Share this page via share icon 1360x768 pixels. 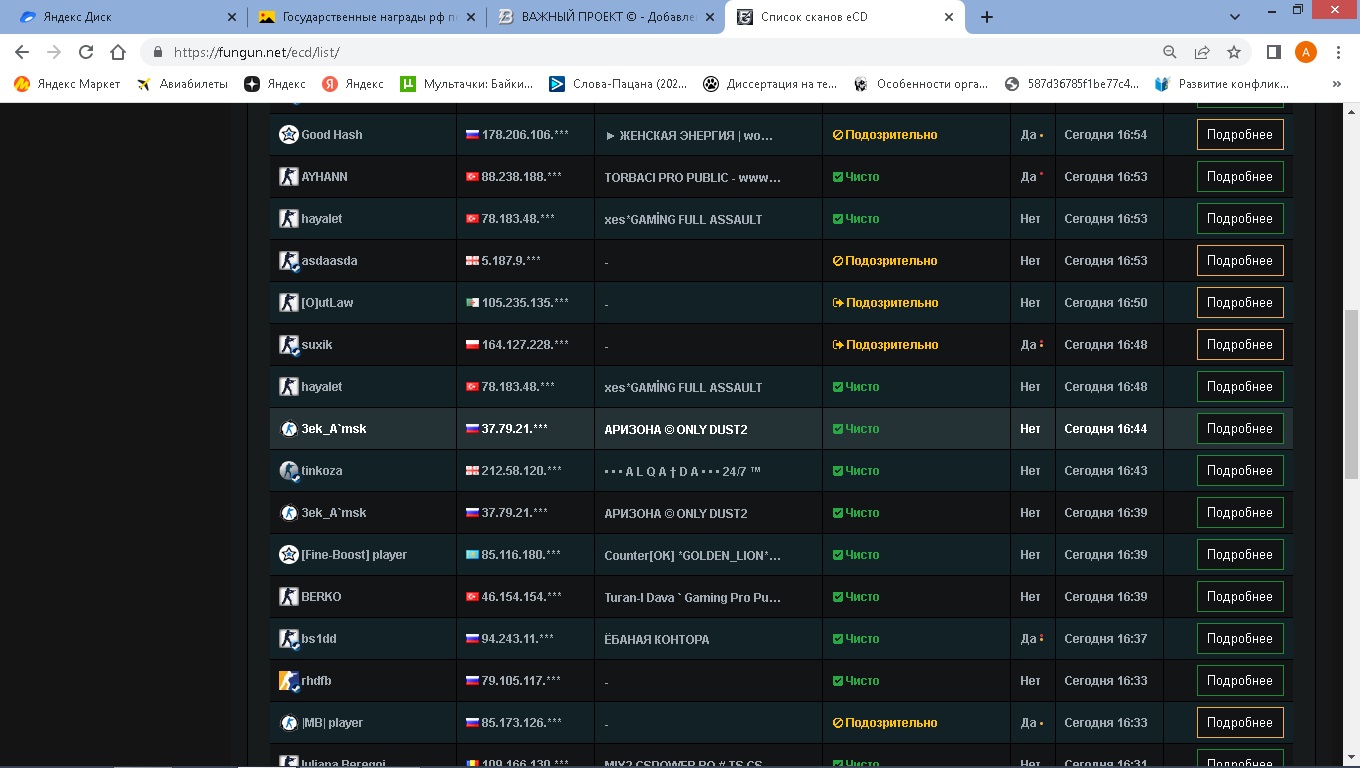tap(1202, 53)
